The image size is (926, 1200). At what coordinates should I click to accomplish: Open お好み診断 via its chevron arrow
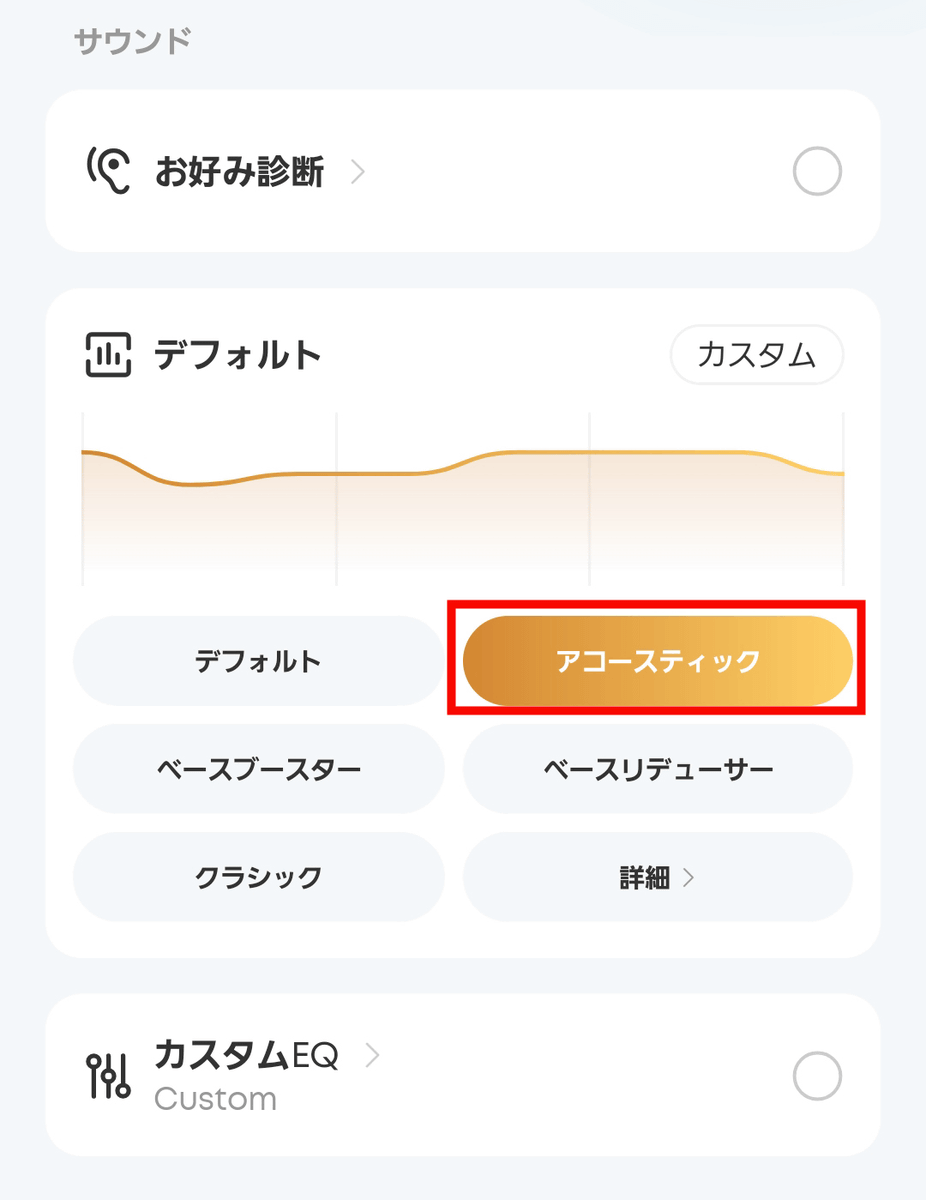coord(357,172)
